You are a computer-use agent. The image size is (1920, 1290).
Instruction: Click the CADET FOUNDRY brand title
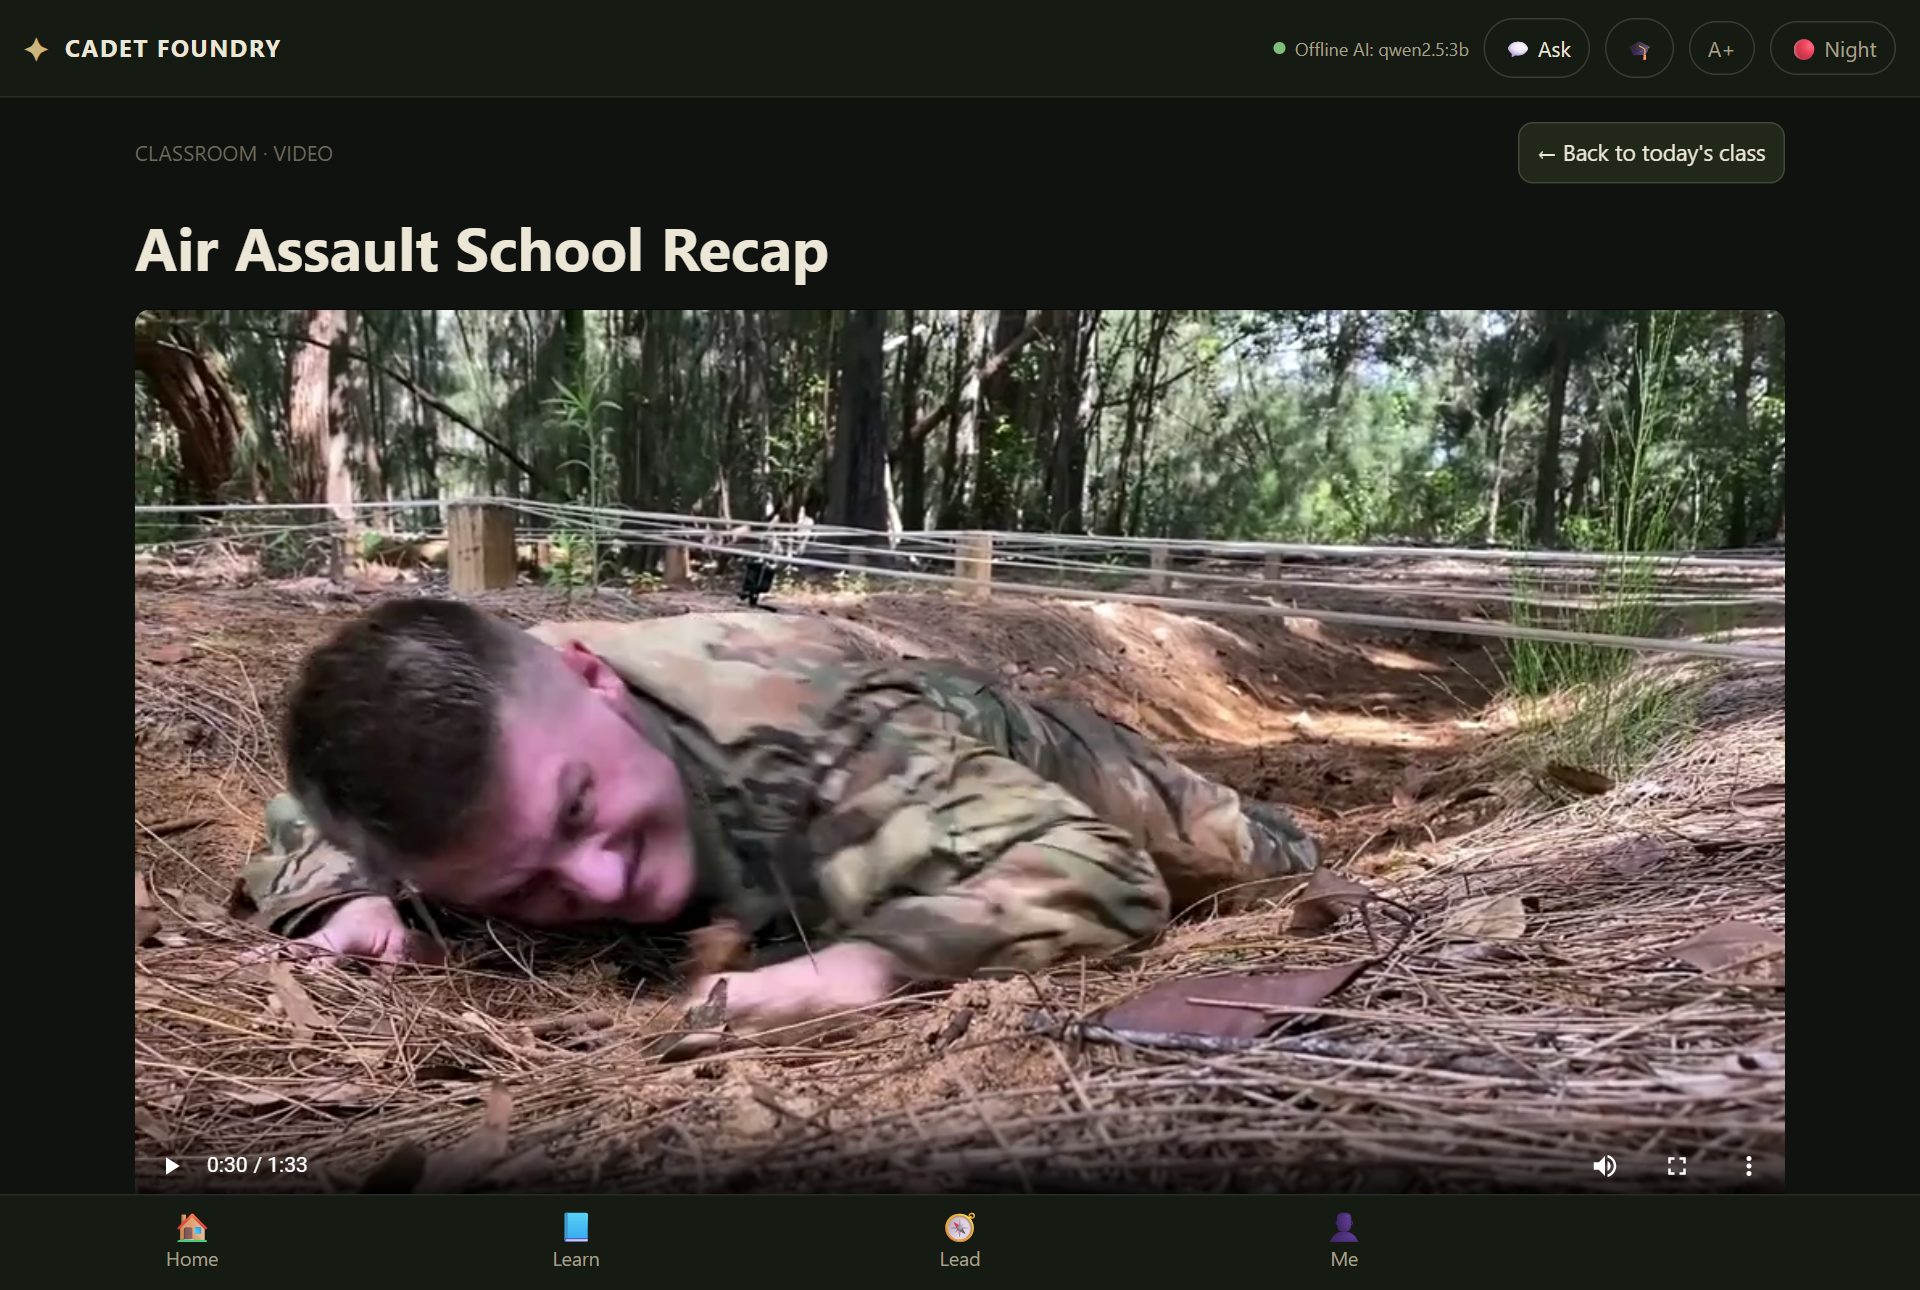click(172, 49)
